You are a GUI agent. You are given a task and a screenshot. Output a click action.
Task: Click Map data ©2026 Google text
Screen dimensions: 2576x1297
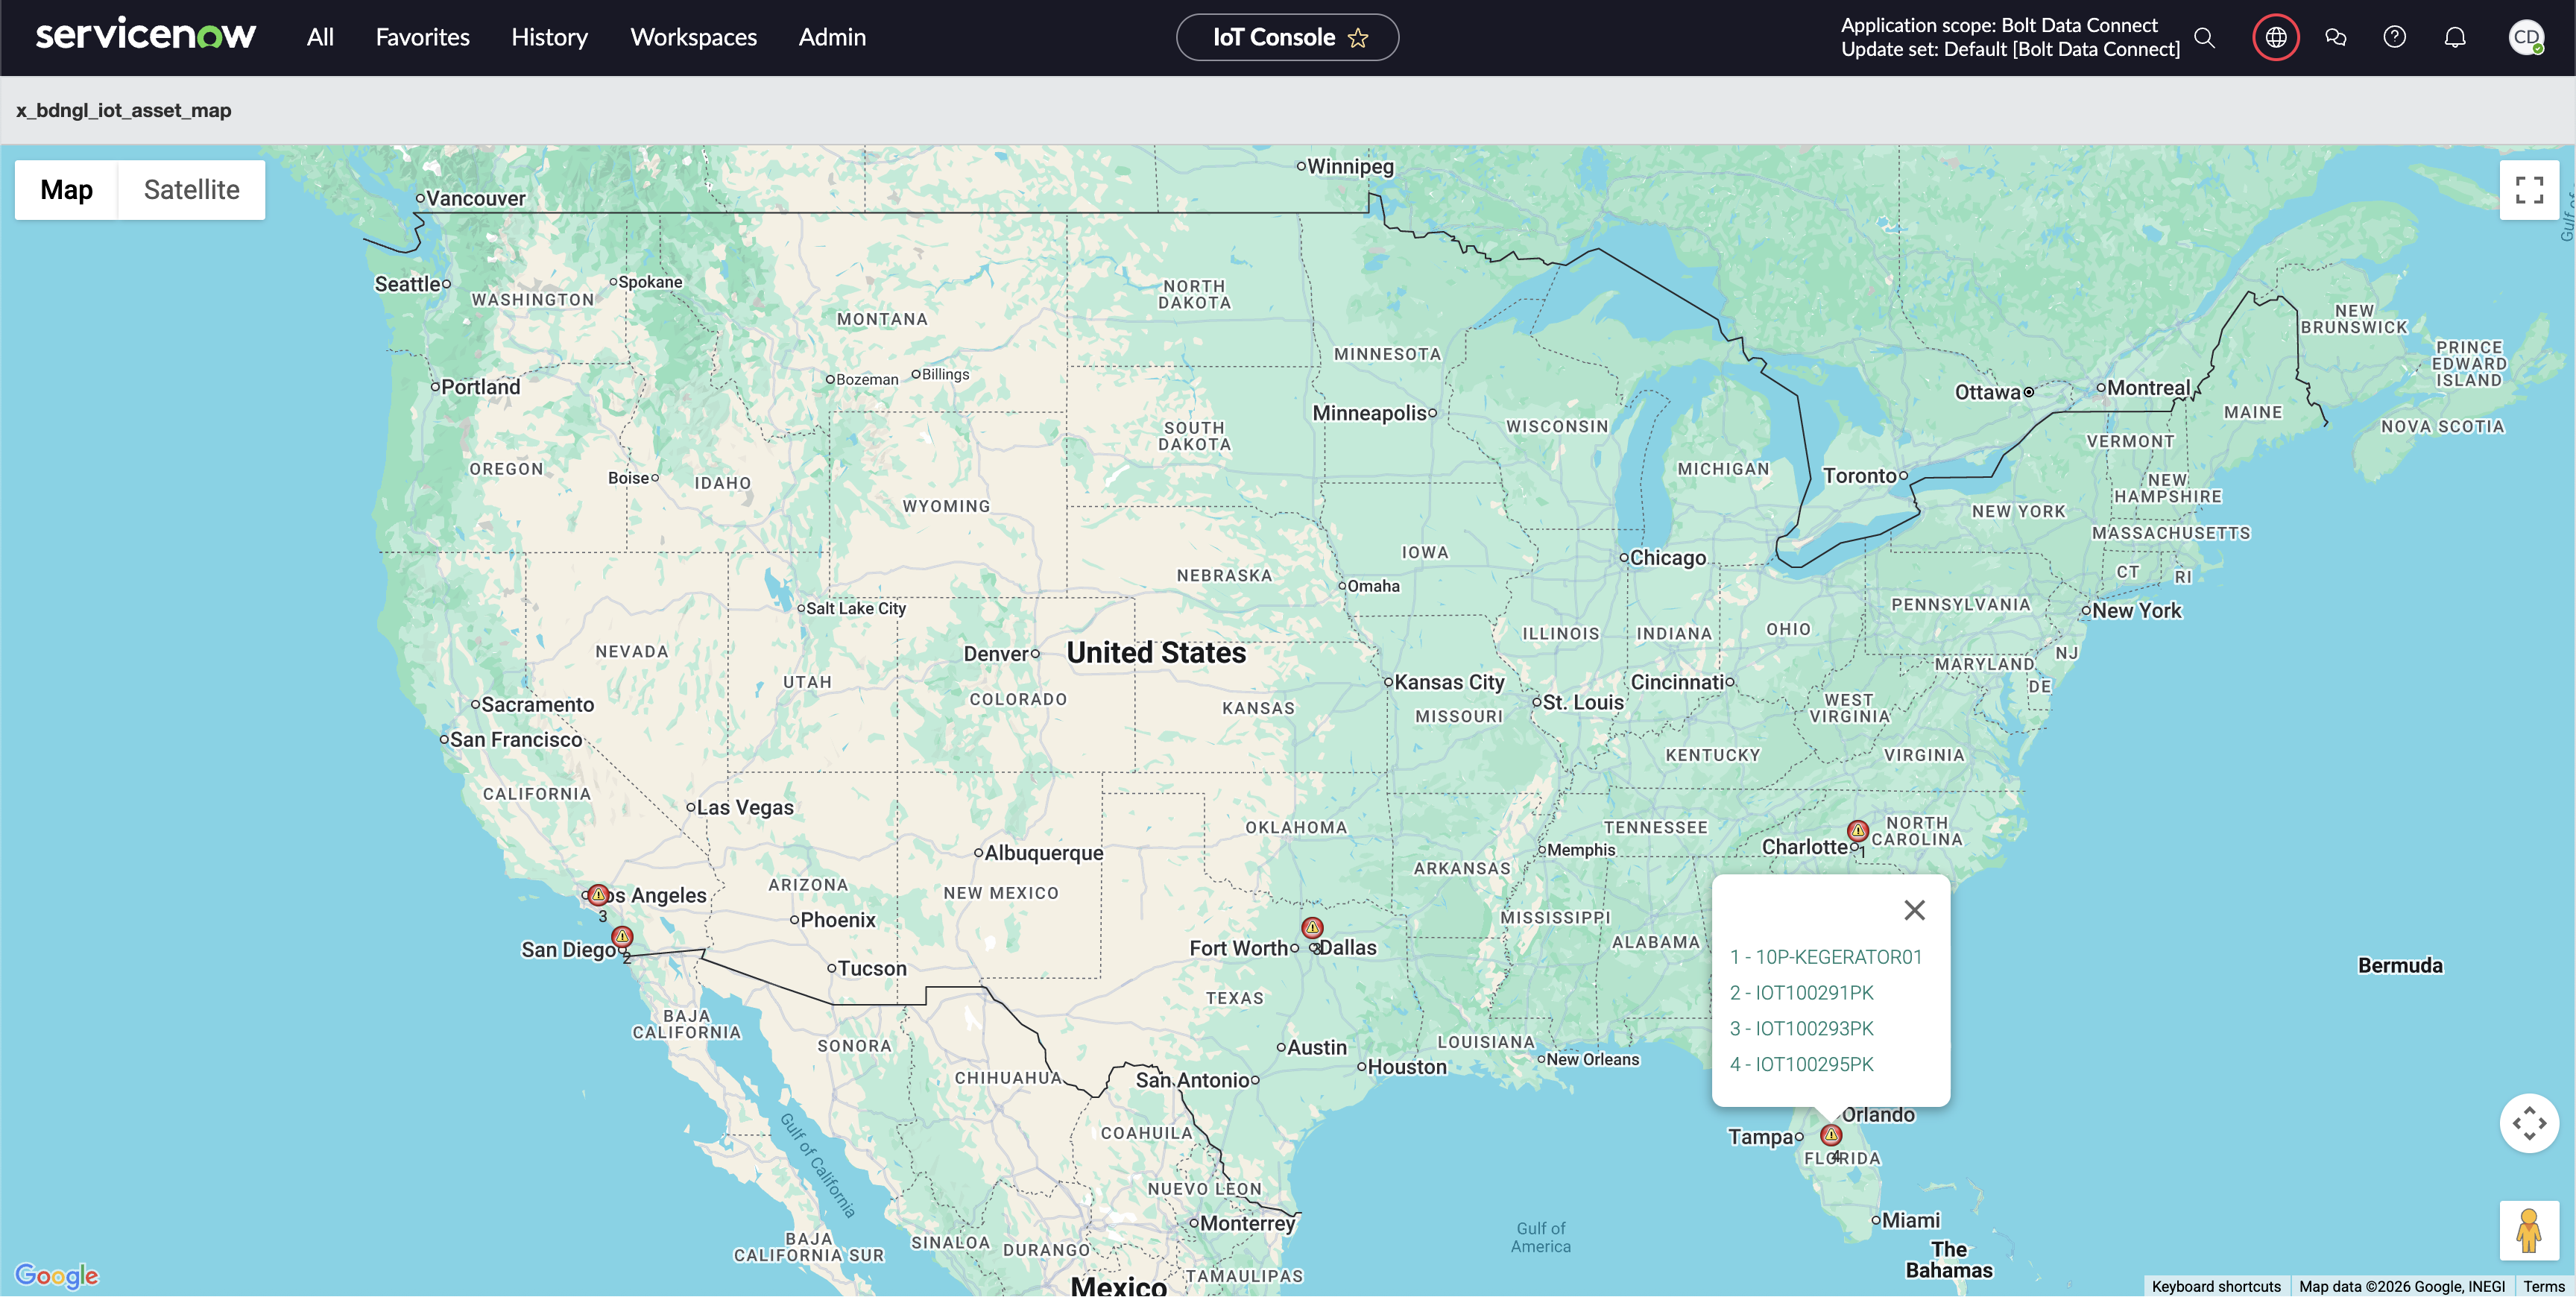point(2402,1286)
